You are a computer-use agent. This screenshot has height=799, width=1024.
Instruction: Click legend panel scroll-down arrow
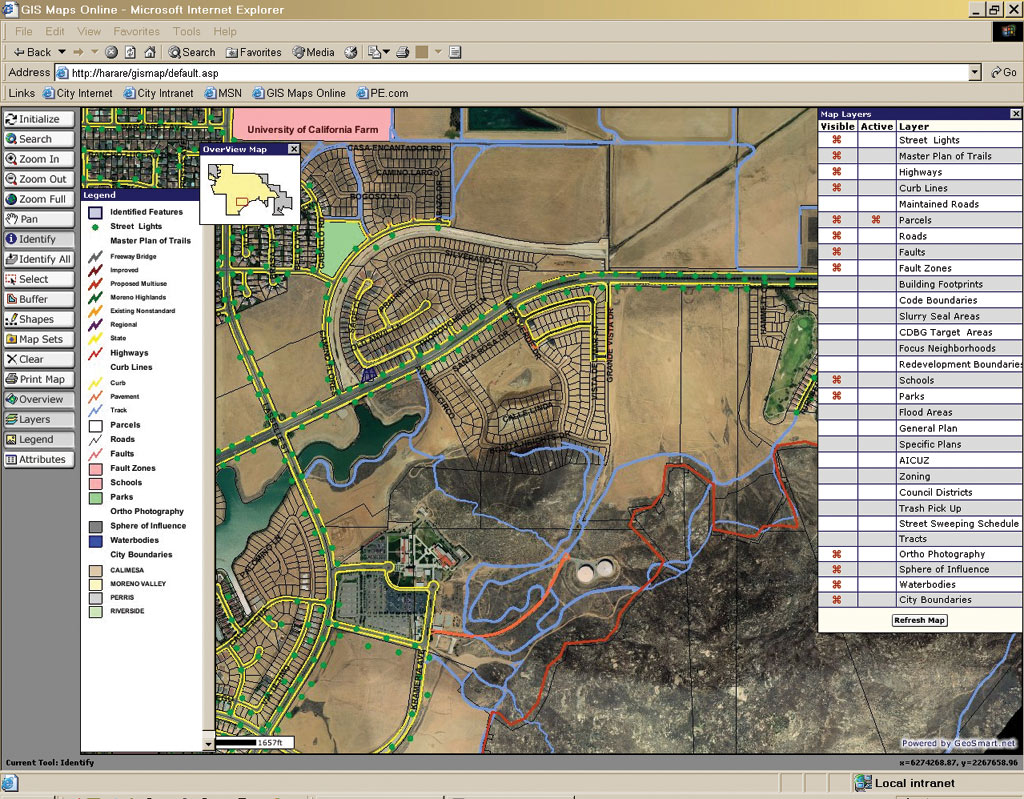(208, 743)
